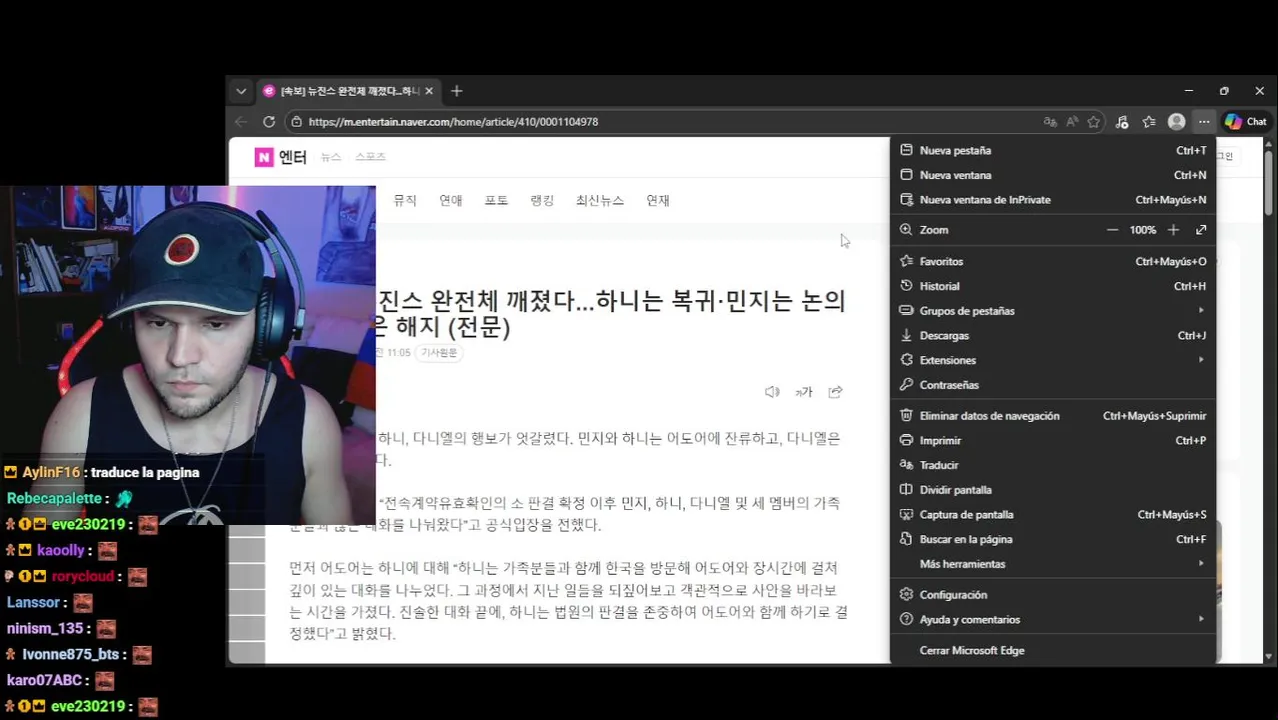
Task: Open a new tab with plus button
Action: coord(457,91)
